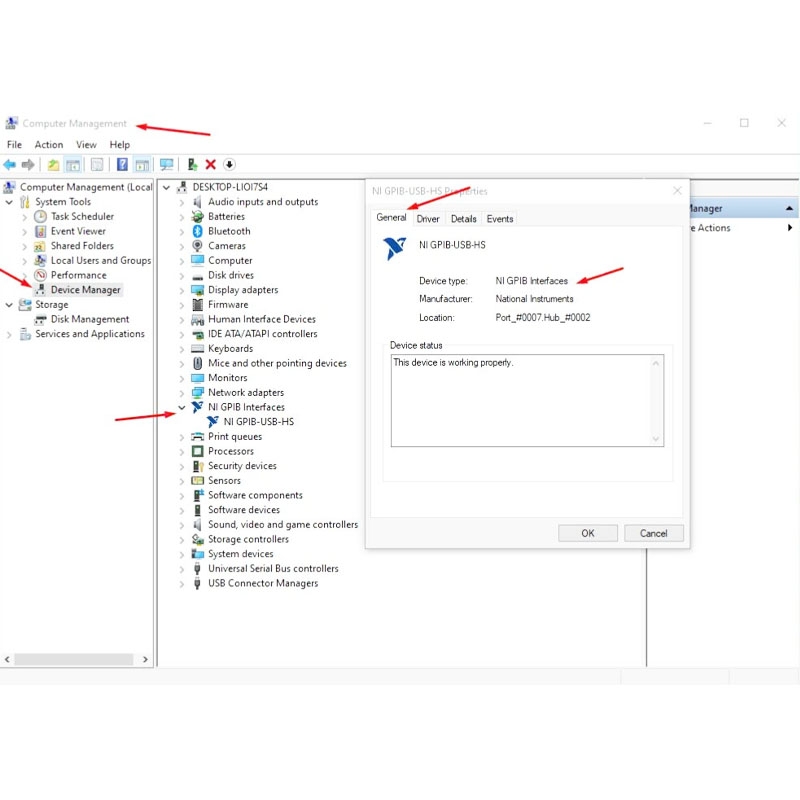800x800 pixels.
Task: Expand the Services and Applications node
Action: click(x=9, y=335)
